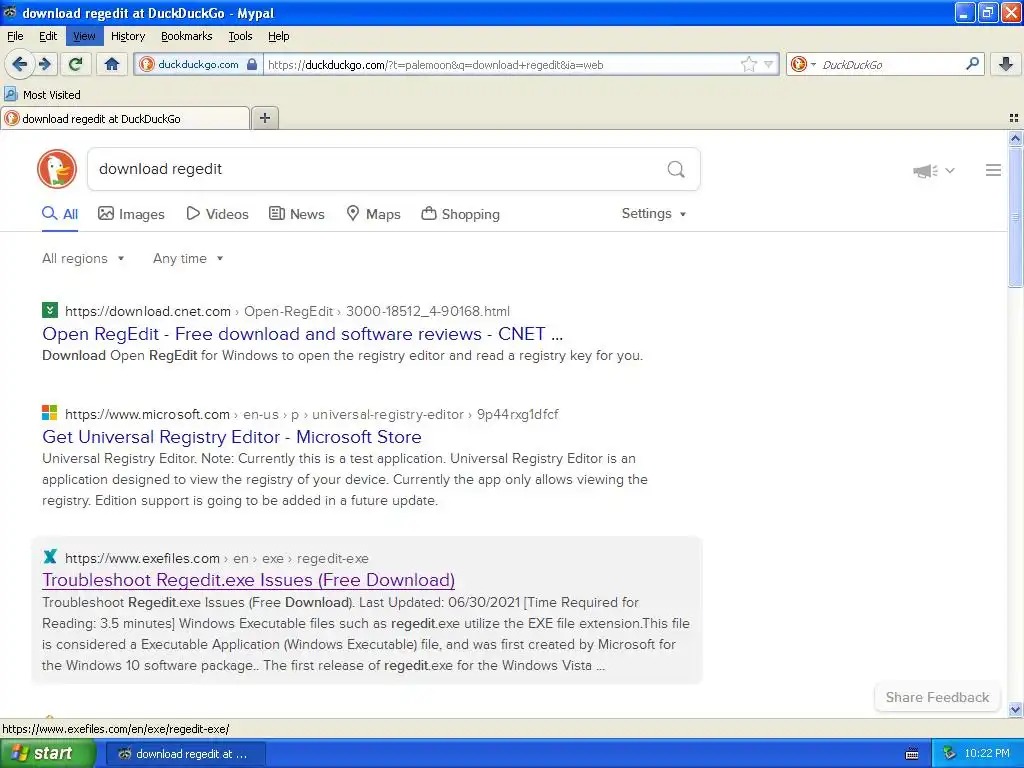Open the History menu
The height and width of the screenshot is (768, 1024).
[127, 36]
